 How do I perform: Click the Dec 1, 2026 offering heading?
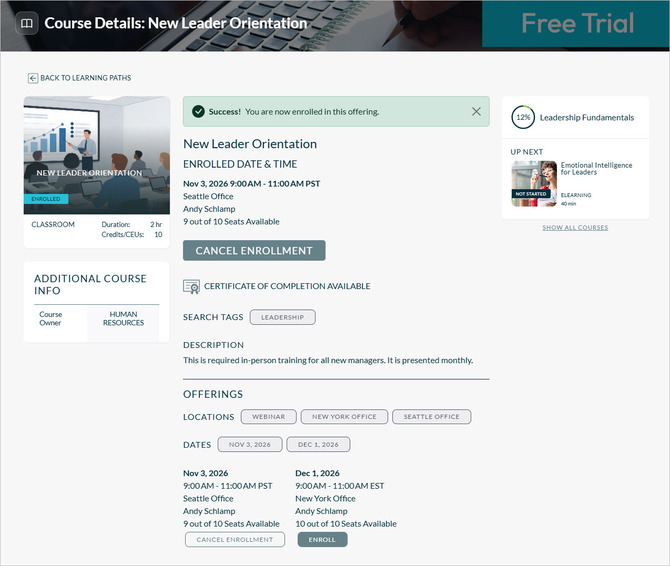click(317, 473)
